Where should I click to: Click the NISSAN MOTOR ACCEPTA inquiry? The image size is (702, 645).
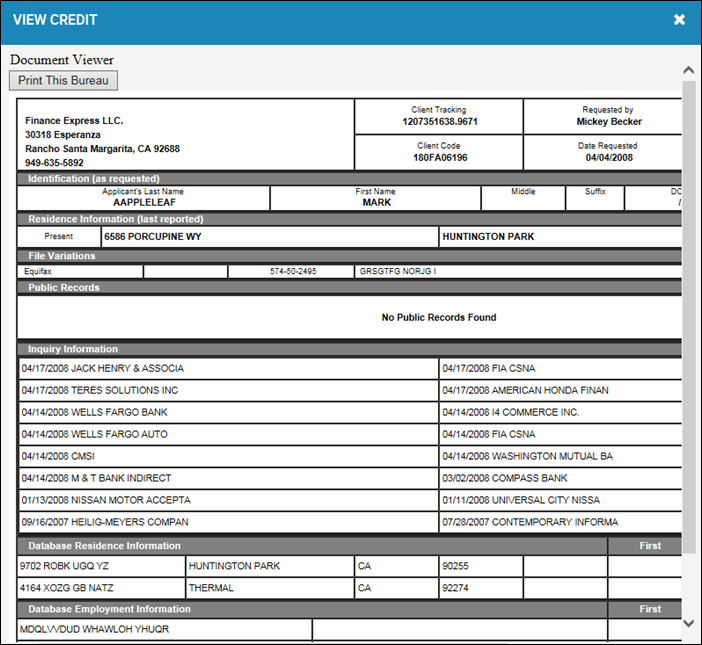(106, 500)
